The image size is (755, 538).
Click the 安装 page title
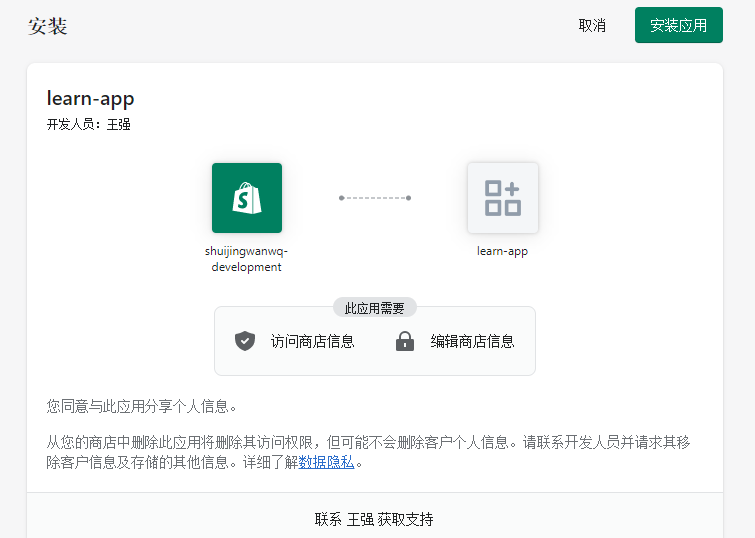tap(47, 26)
